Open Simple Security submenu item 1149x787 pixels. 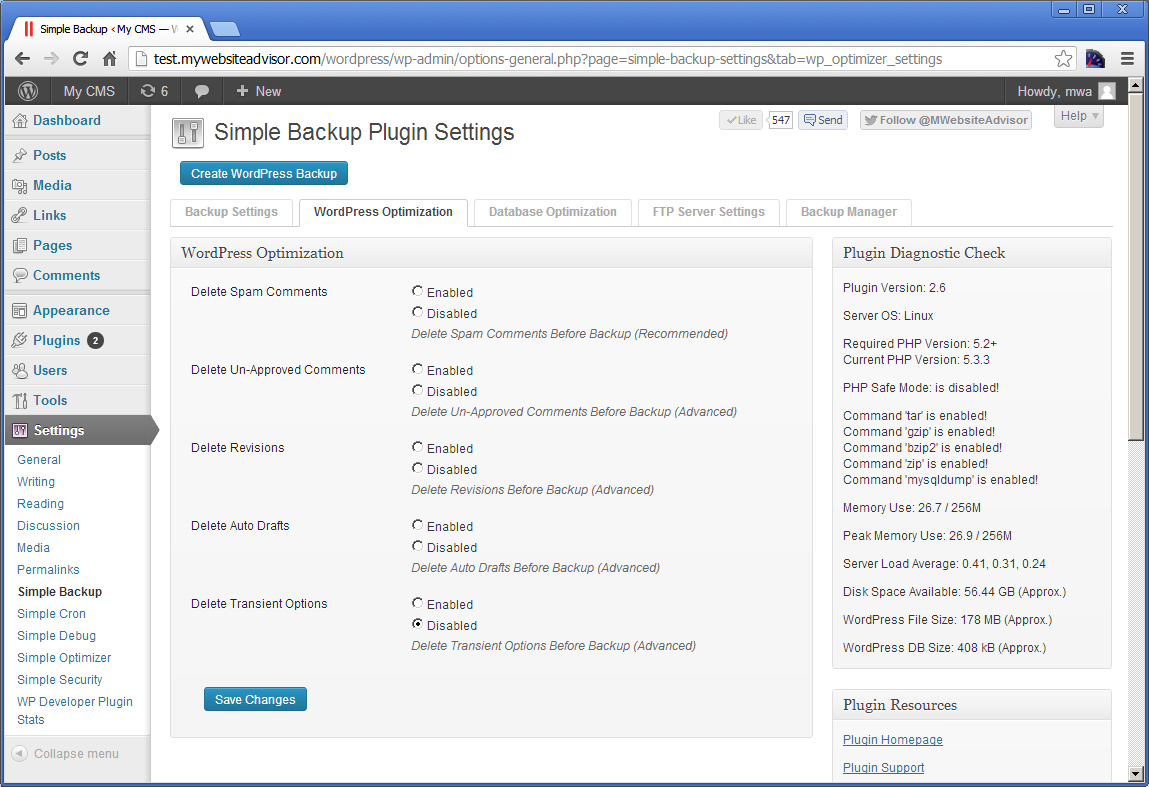(x=59, y=680)
